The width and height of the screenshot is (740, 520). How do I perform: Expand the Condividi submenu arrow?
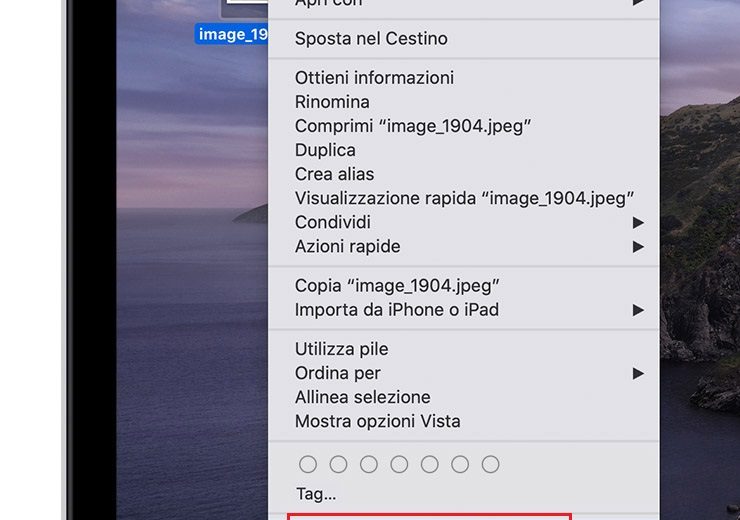pos(638,222)
